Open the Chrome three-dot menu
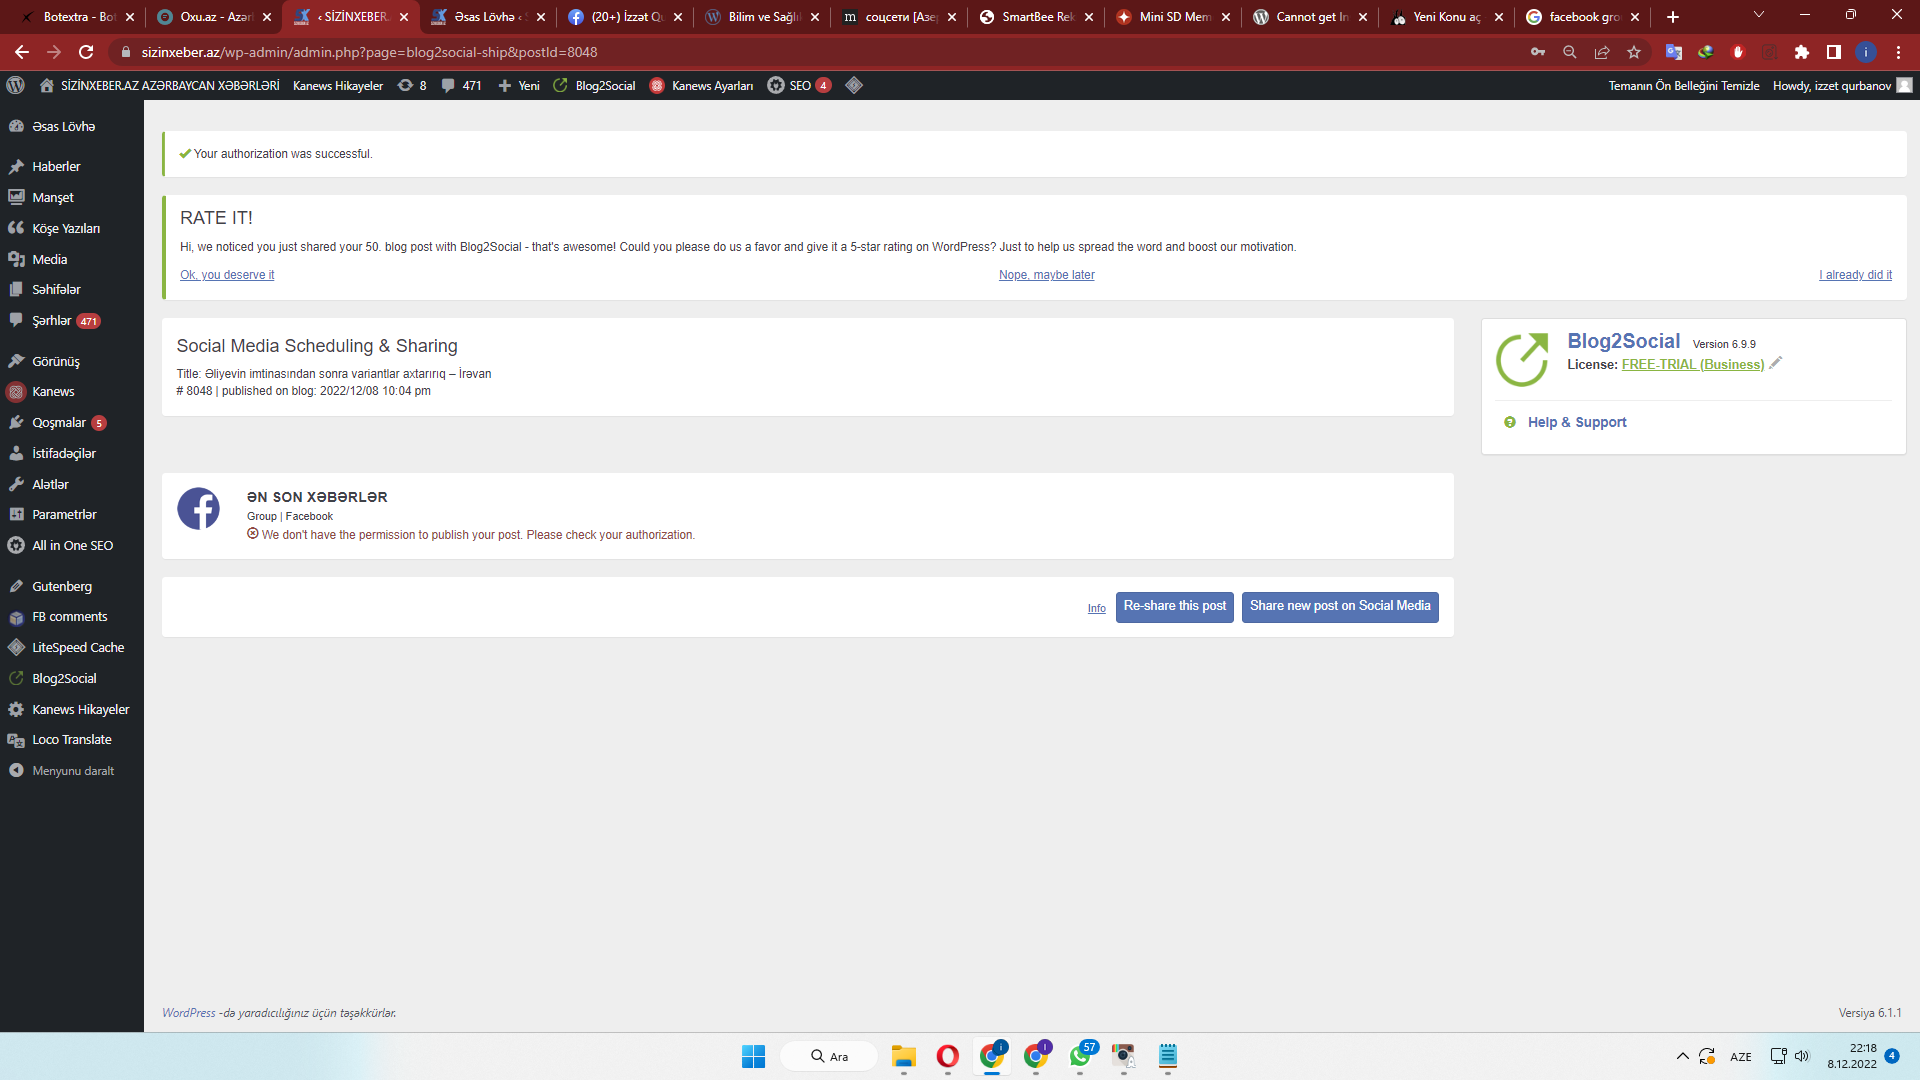Screen dimensions: 1920x1080 click(x=1898, y=52)
